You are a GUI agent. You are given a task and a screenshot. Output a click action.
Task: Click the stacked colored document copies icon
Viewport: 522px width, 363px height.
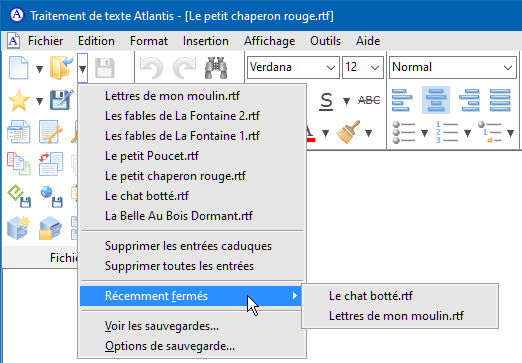click(19, 164)
